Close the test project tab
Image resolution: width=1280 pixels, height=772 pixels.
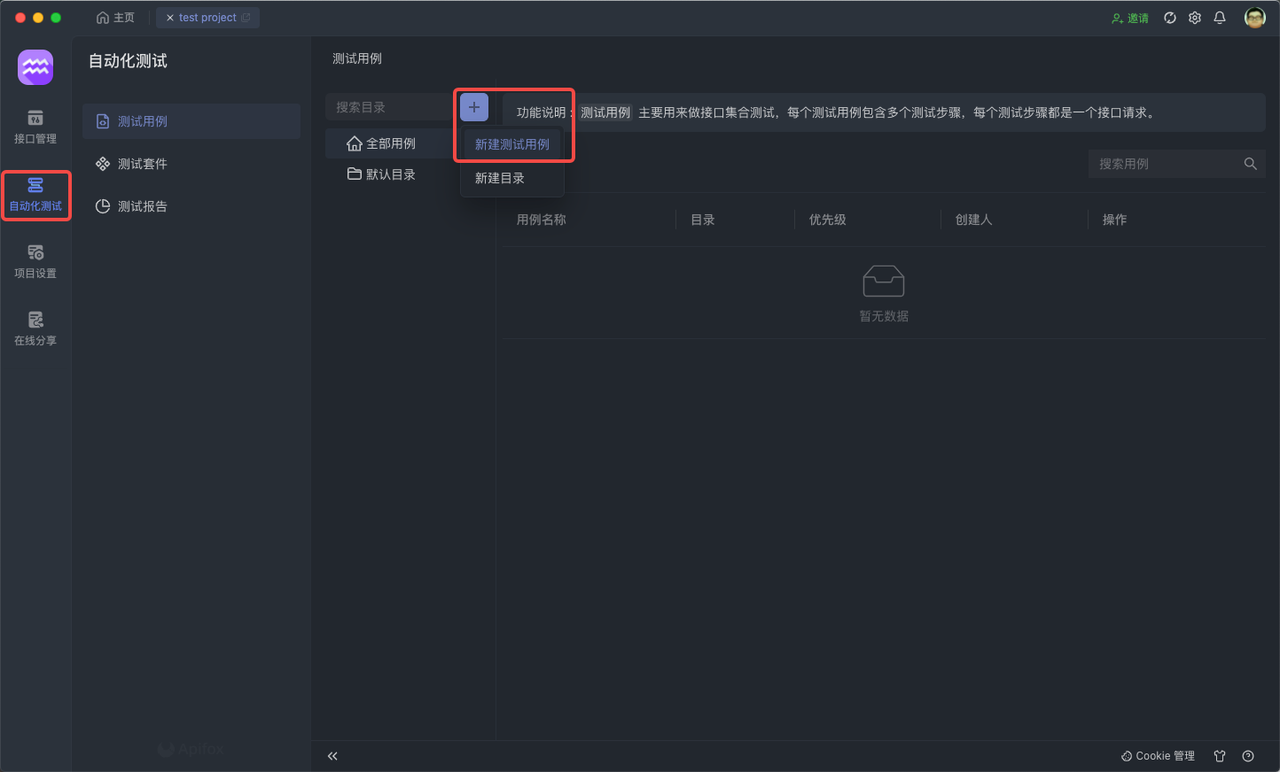pos(170,18)
